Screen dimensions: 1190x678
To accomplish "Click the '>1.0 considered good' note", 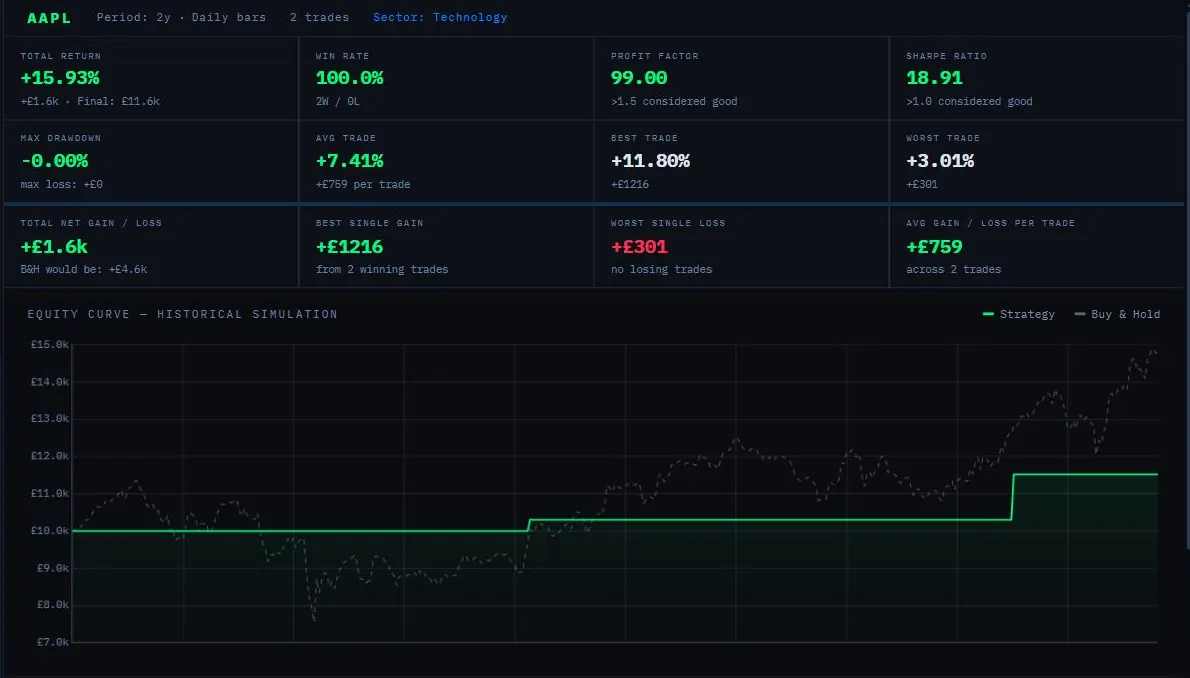I will click(x=969, y=101).
